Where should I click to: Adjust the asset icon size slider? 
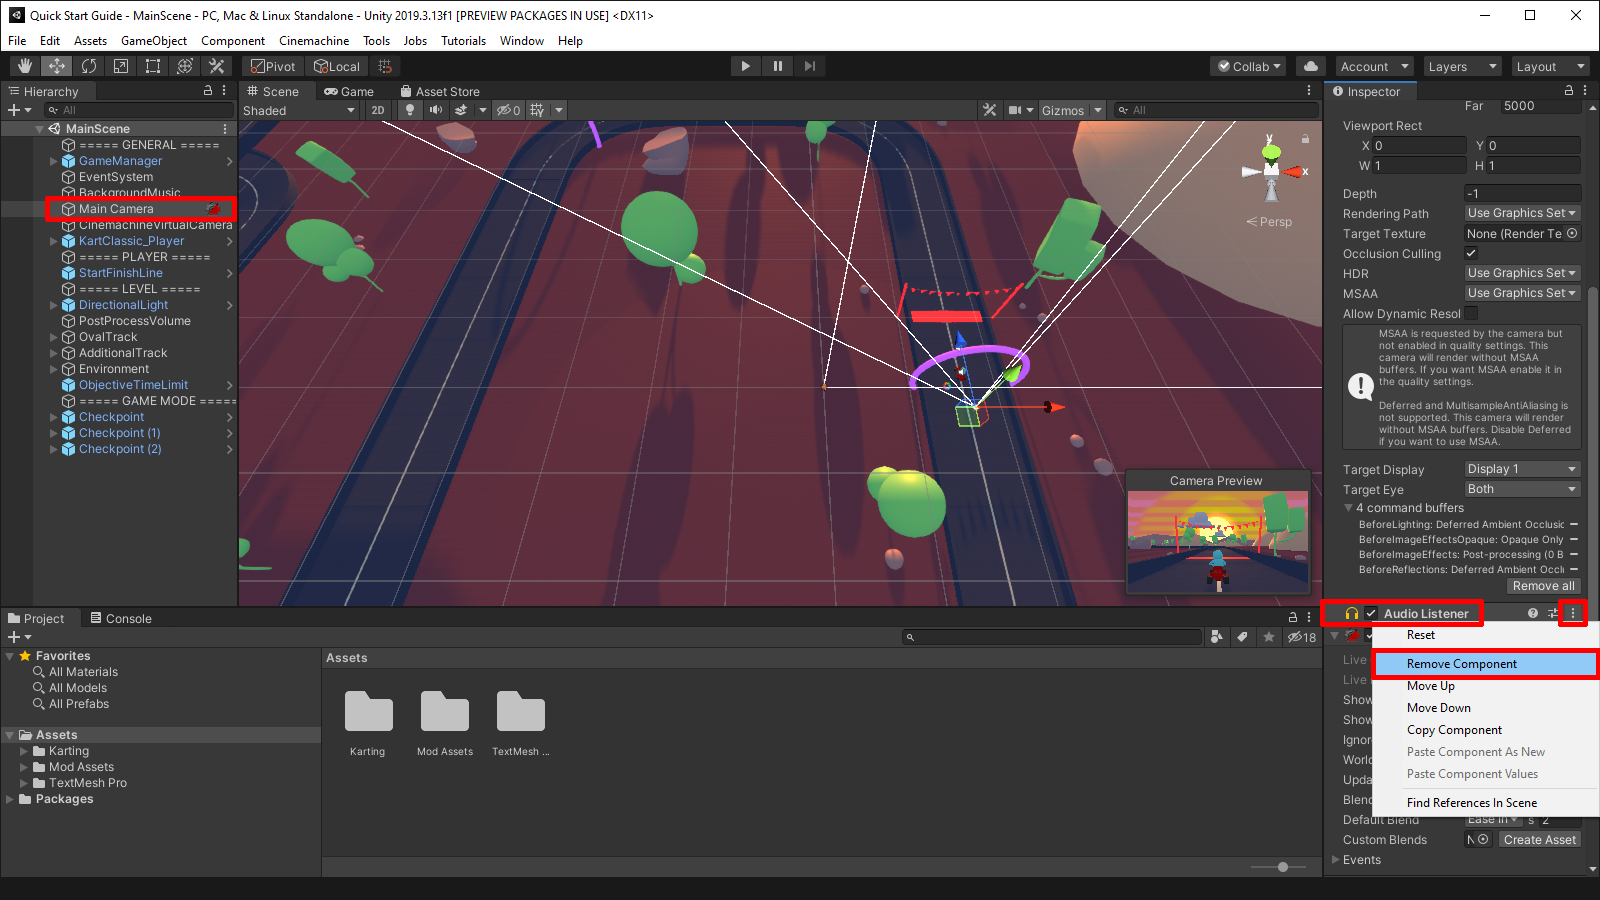pos(1283,867)
